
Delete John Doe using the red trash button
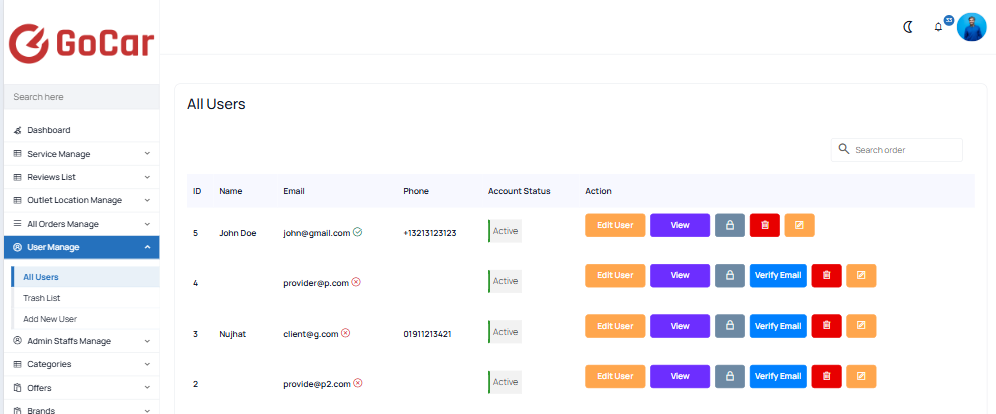pos(765,225)
